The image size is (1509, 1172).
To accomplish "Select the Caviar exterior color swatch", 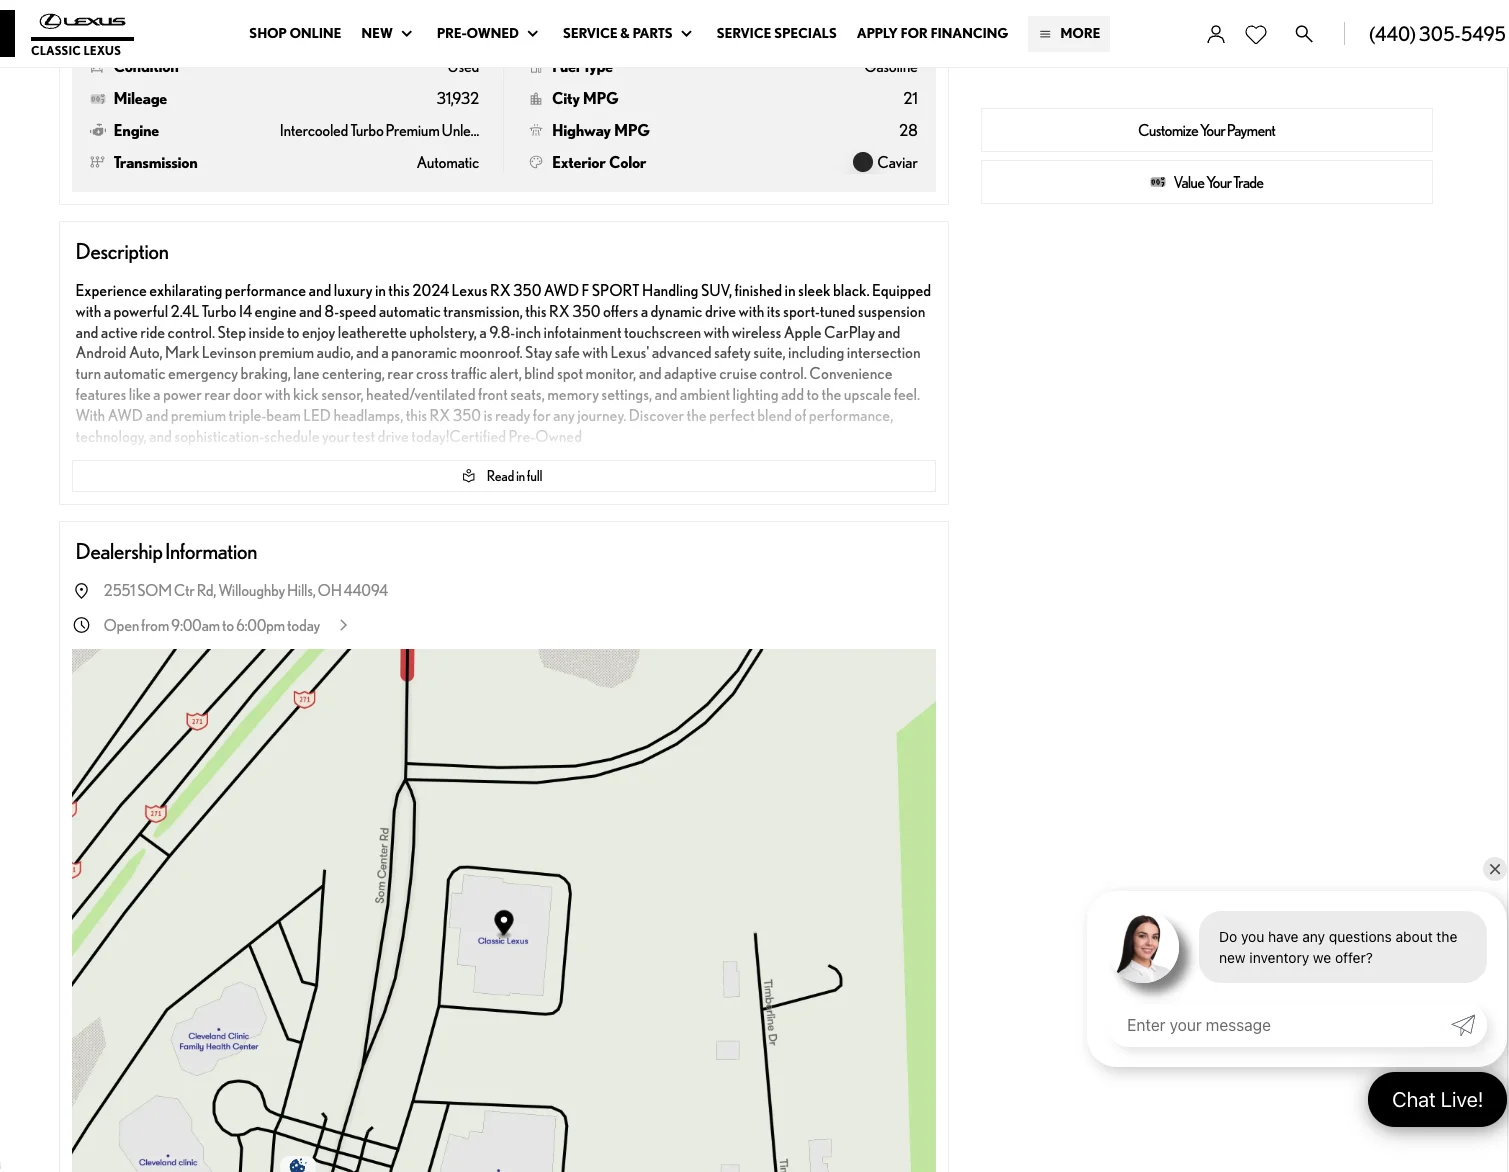I will coord(863,162).
